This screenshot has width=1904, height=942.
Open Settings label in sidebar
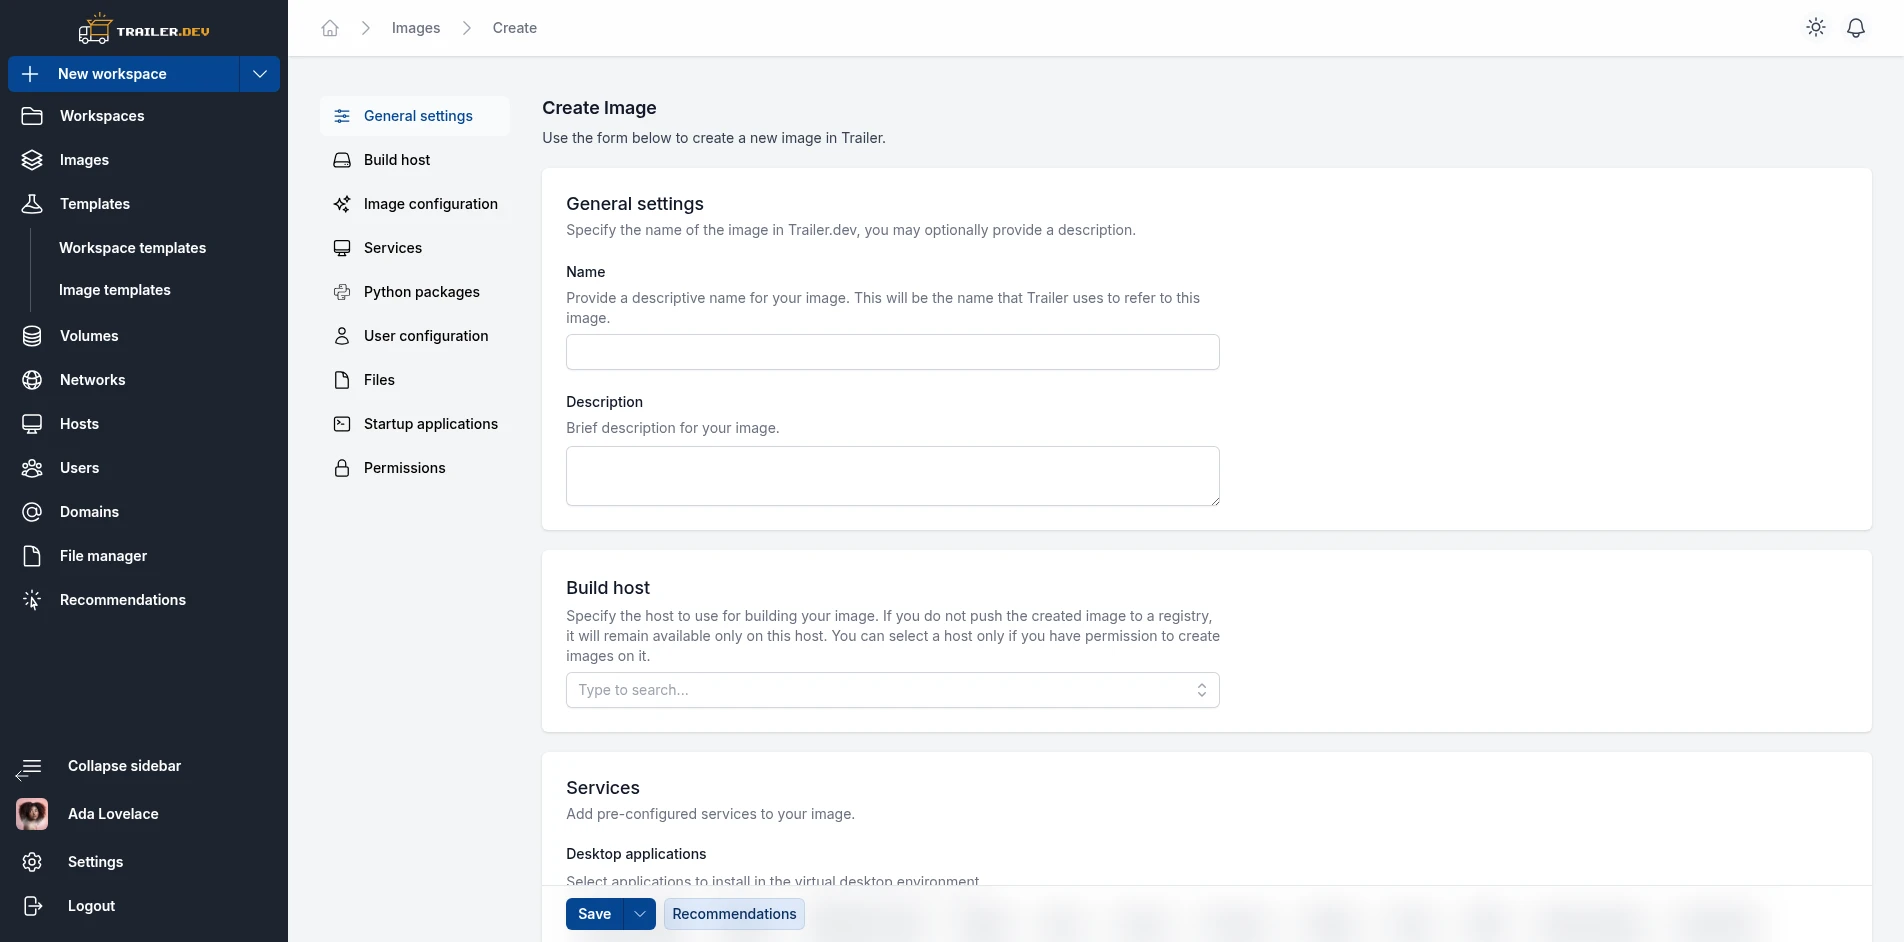(95, 862)
